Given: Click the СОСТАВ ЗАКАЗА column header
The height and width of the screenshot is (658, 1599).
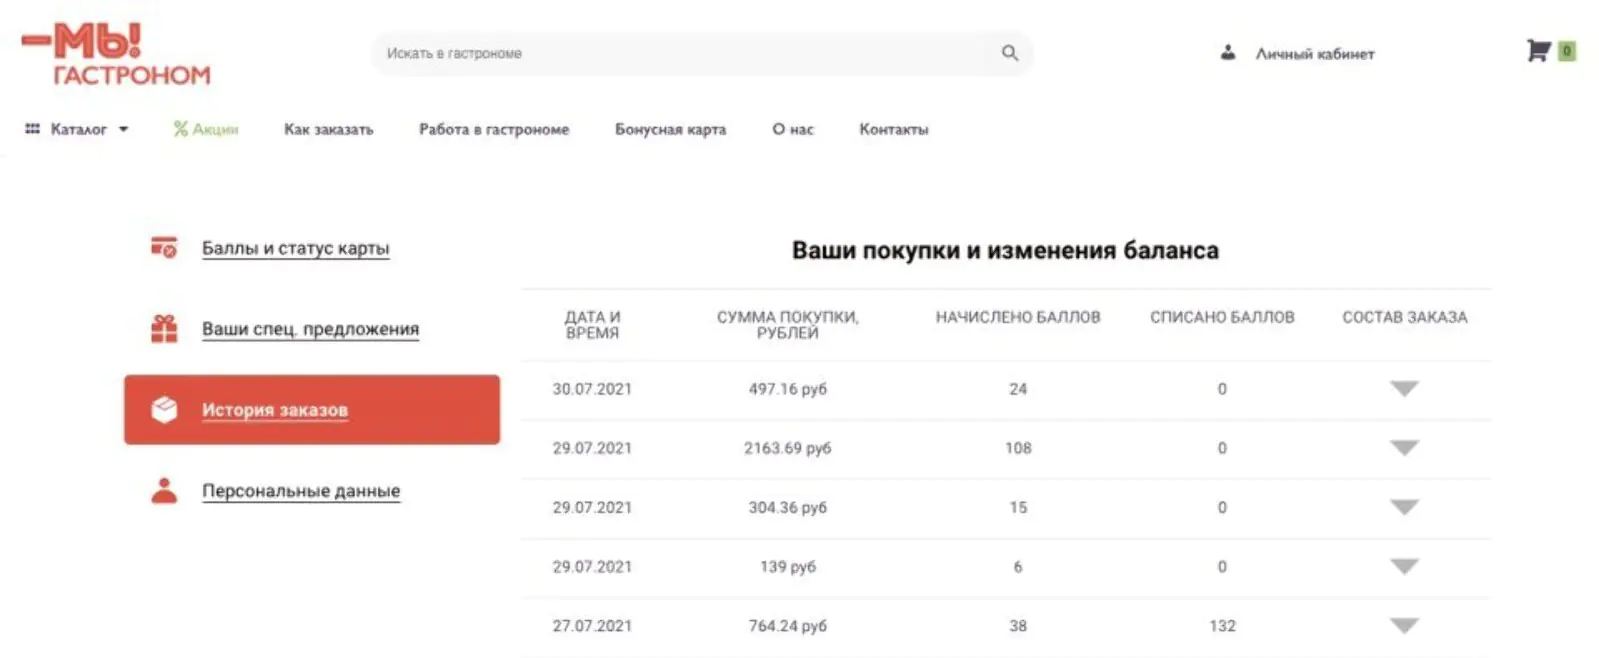Looking at the screenshot, I should pos(1404,317).
